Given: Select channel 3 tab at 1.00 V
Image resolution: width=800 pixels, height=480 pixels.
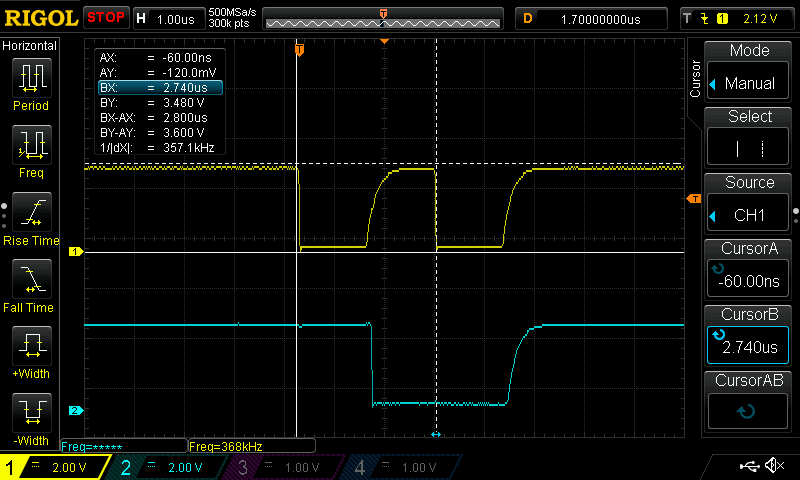Looking at the screenshot, I should (x=285, y=467).
